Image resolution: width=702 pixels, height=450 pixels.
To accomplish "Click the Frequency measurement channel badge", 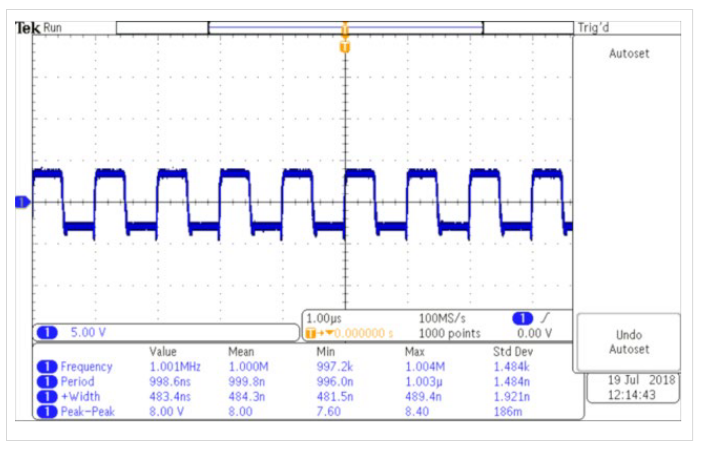I will [46, 367].
